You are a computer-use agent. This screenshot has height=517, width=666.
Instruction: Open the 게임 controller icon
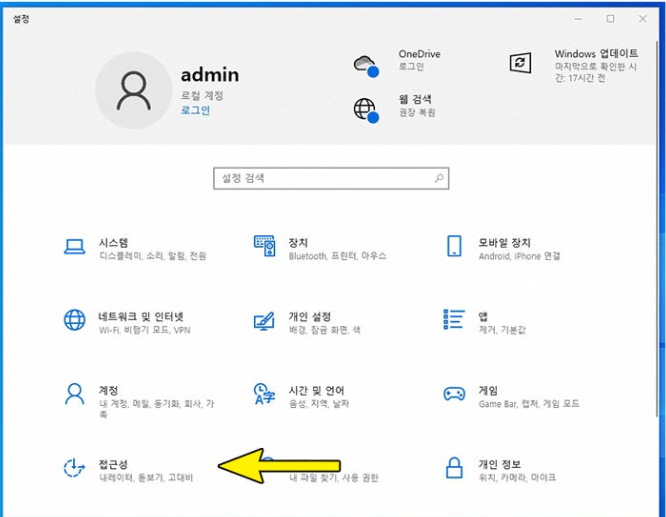454,394
